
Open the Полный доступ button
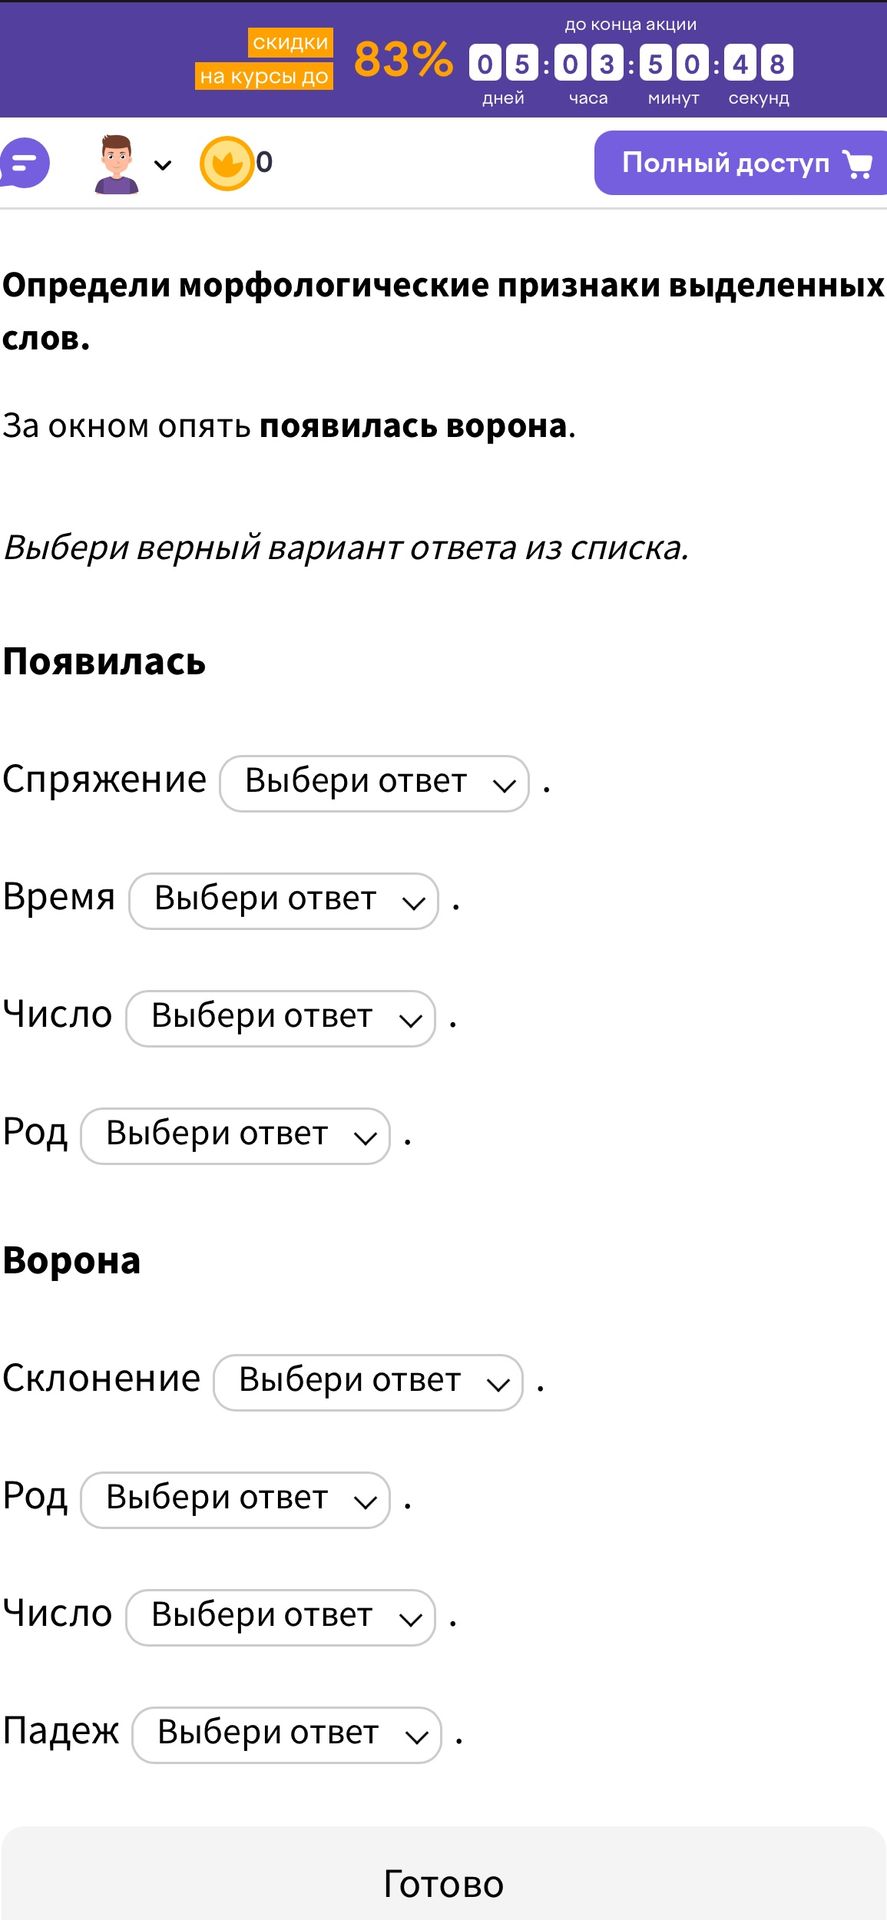[x=740, y=163]
